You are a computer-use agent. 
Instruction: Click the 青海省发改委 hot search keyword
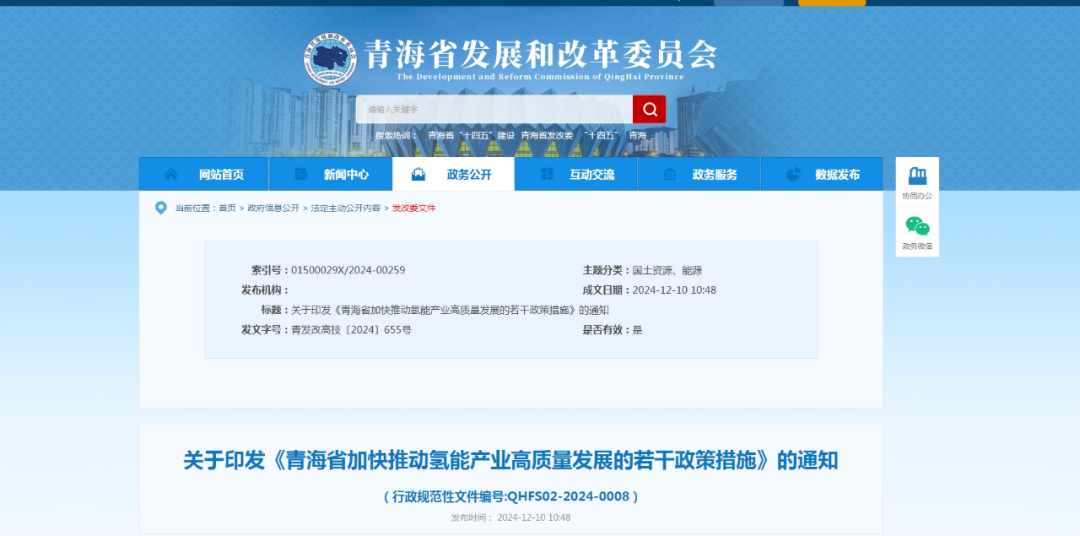547,135
